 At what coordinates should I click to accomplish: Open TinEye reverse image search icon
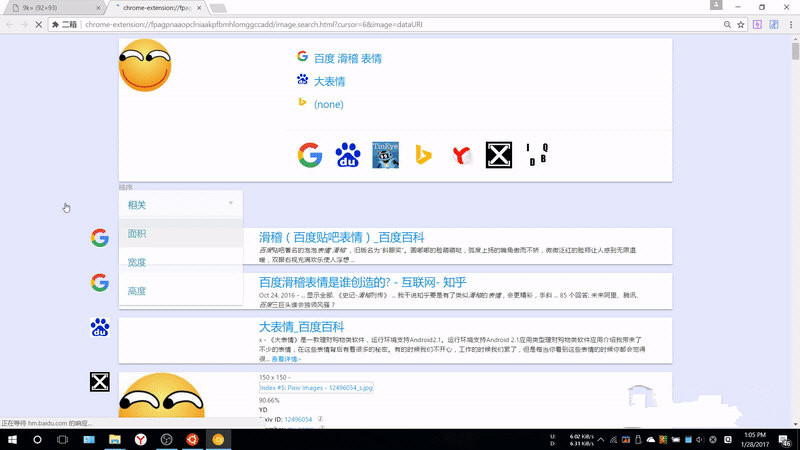click(385, 155)
